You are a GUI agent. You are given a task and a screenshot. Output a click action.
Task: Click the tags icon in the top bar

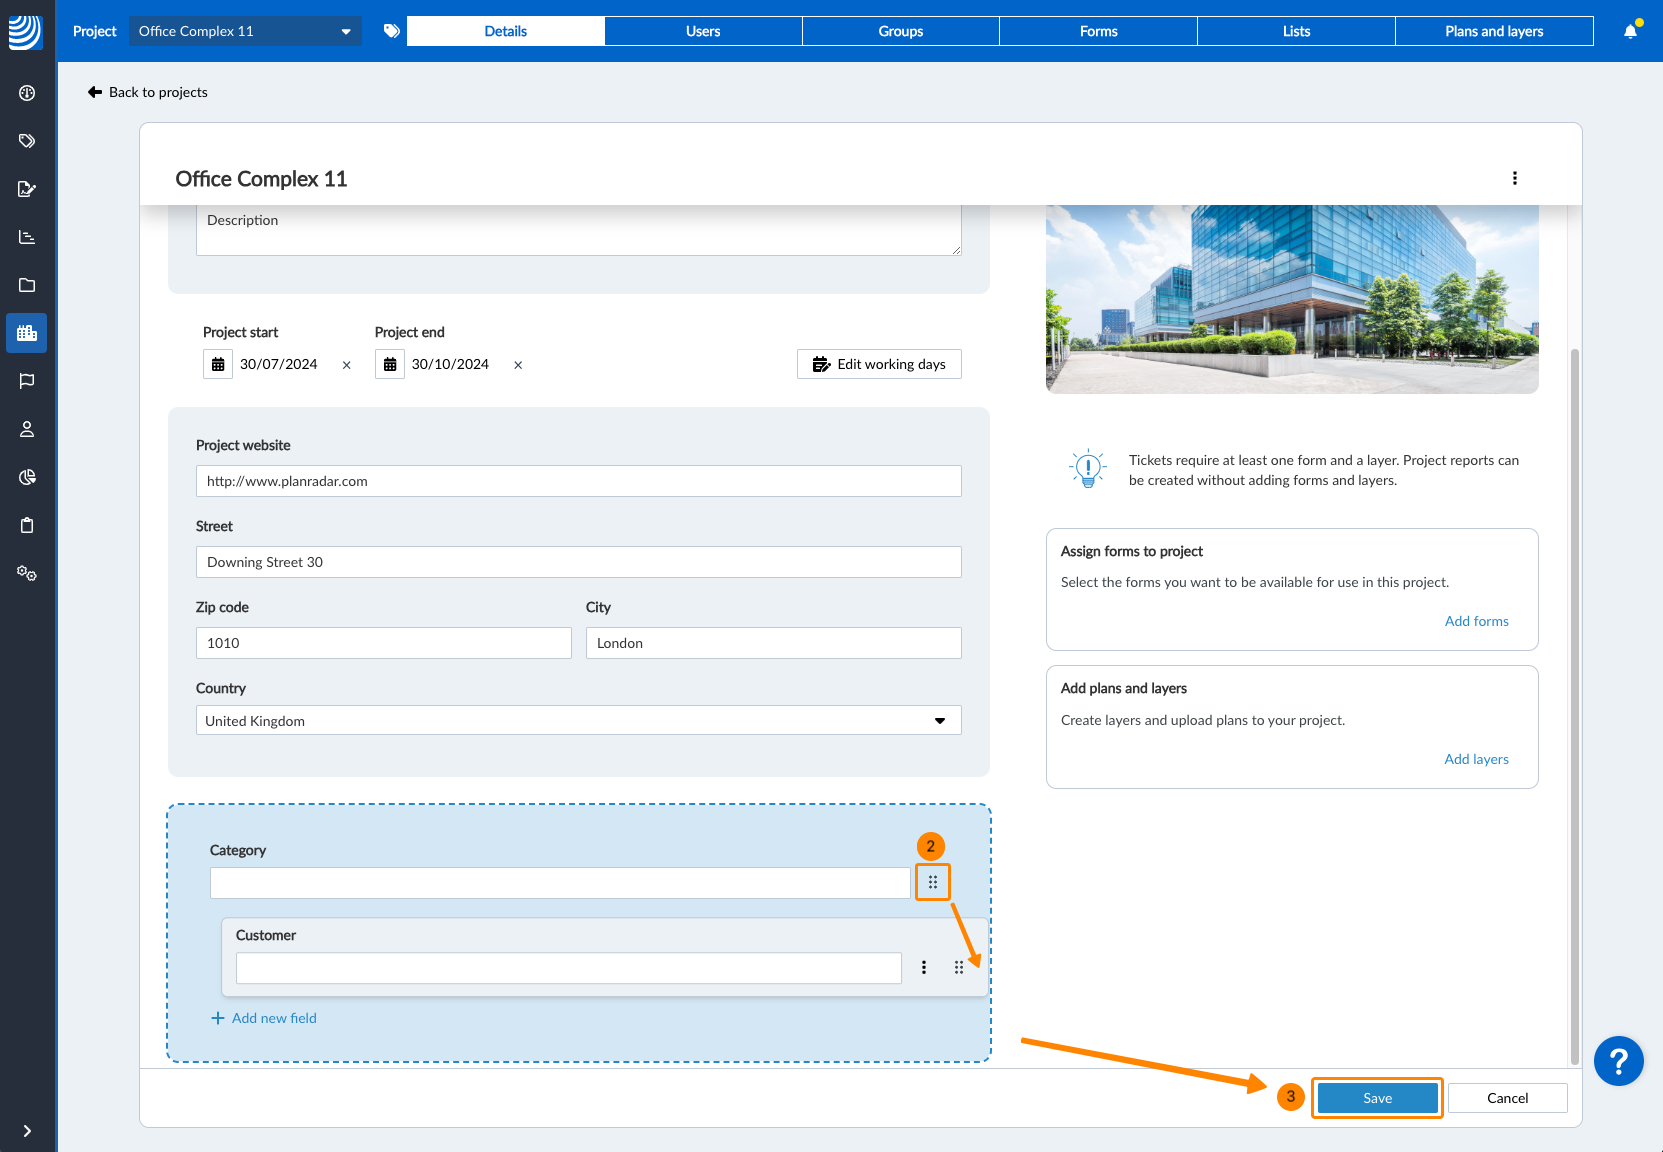[x=392, y=31]
